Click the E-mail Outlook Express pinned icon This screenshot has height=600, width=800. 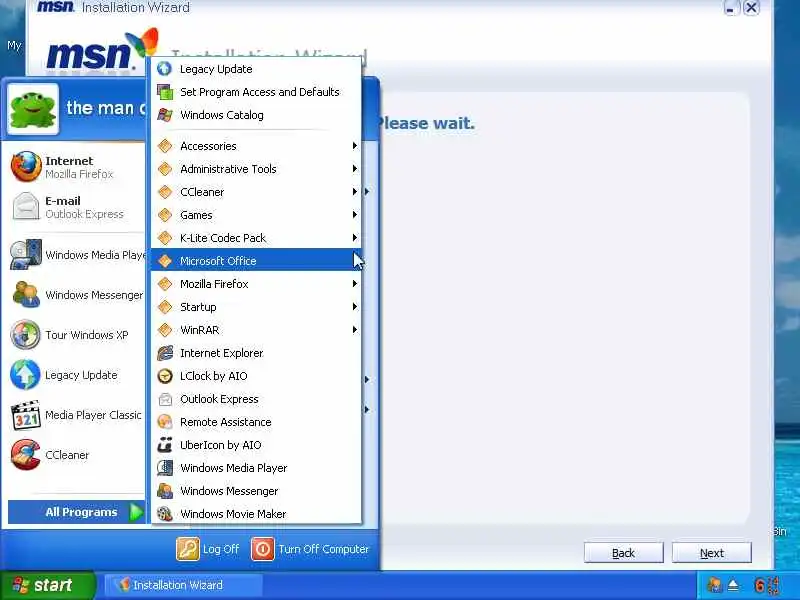(x=26, y=207)
